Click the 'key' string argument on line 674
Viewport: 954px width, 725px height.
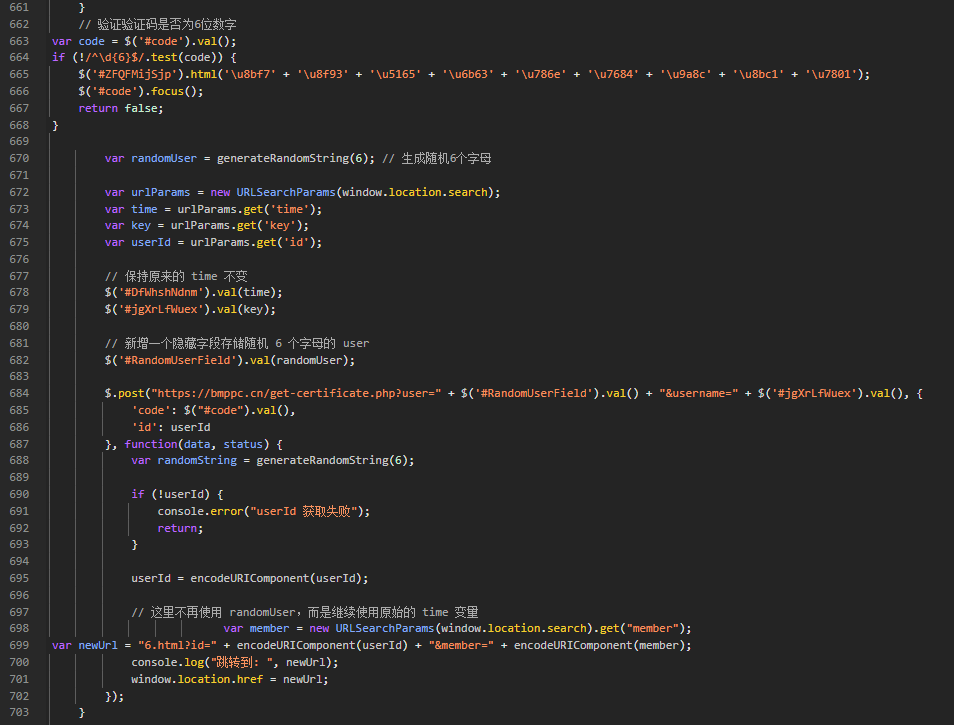pyautogui.click(x=279, y=226)
